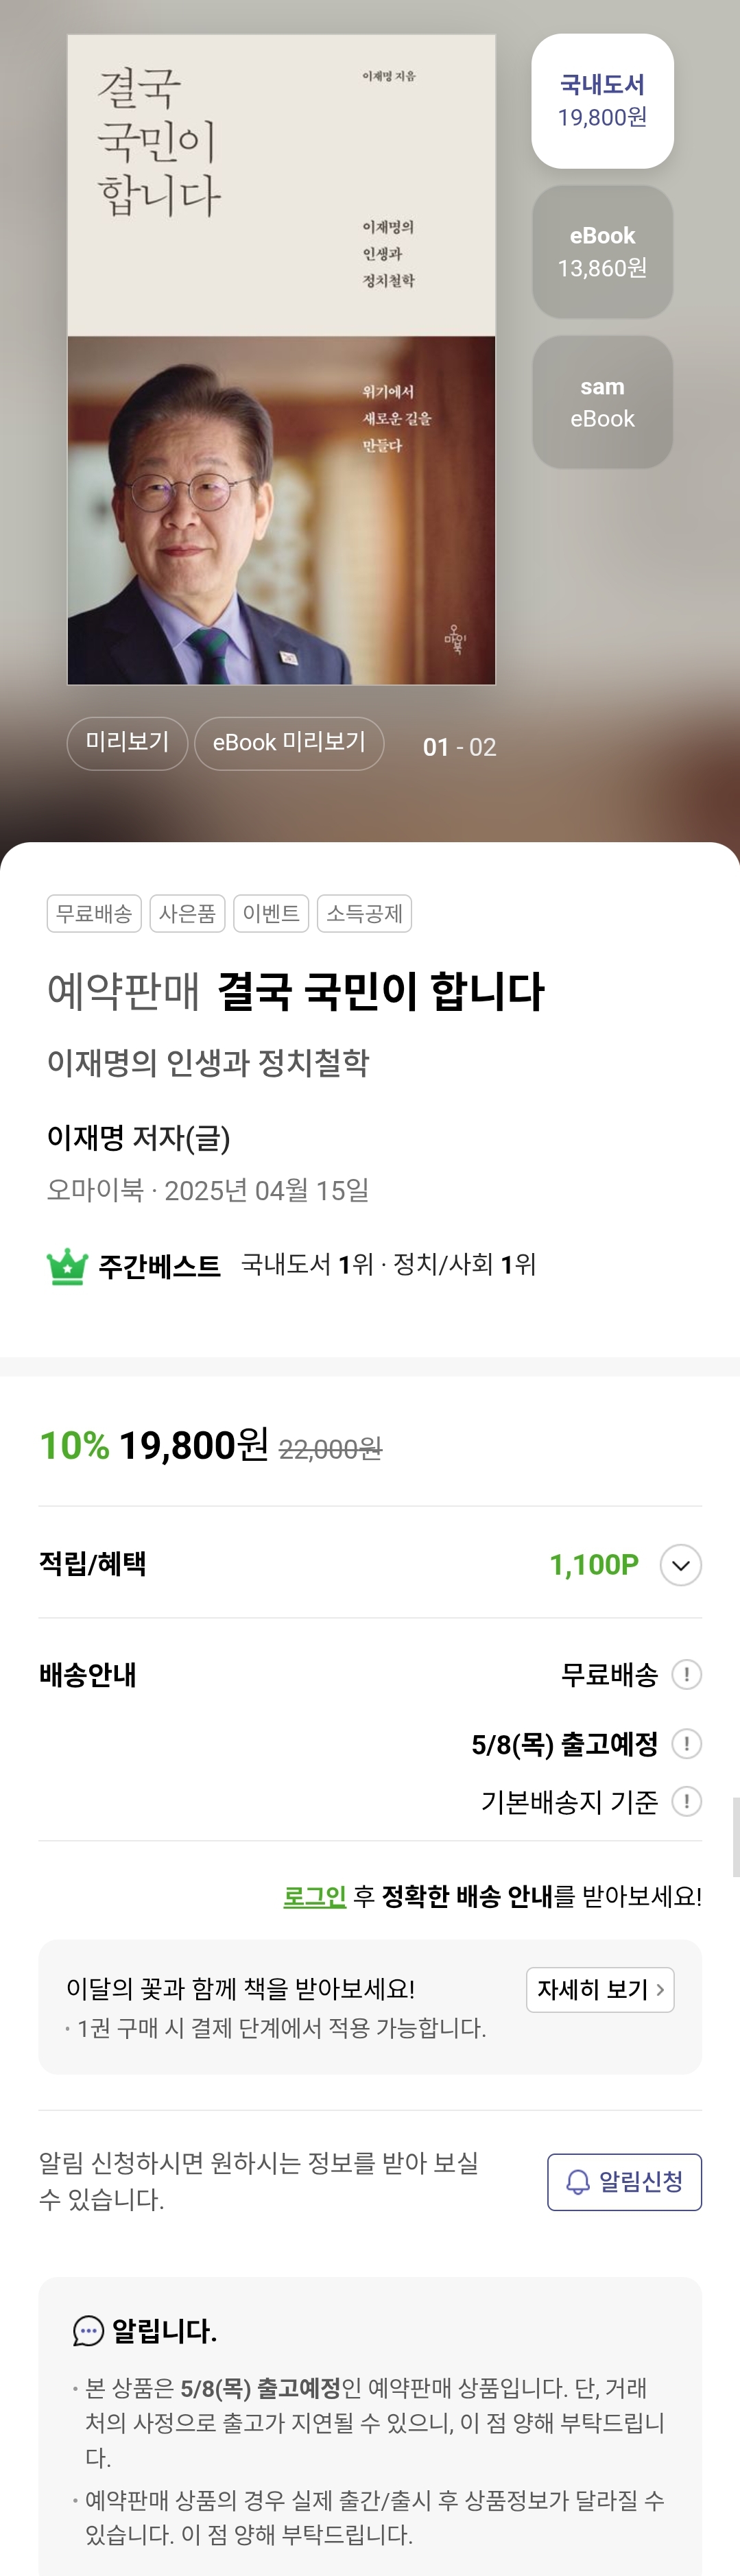
Task: Open author 이재명 저자(글) link
Action: tap(138, 1138)
